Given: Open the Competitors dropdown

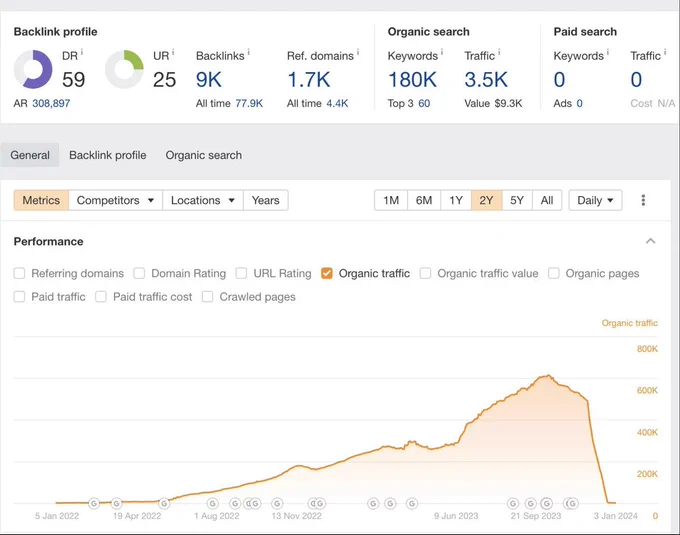Looking at the screenshot, I should click(115, 200).
